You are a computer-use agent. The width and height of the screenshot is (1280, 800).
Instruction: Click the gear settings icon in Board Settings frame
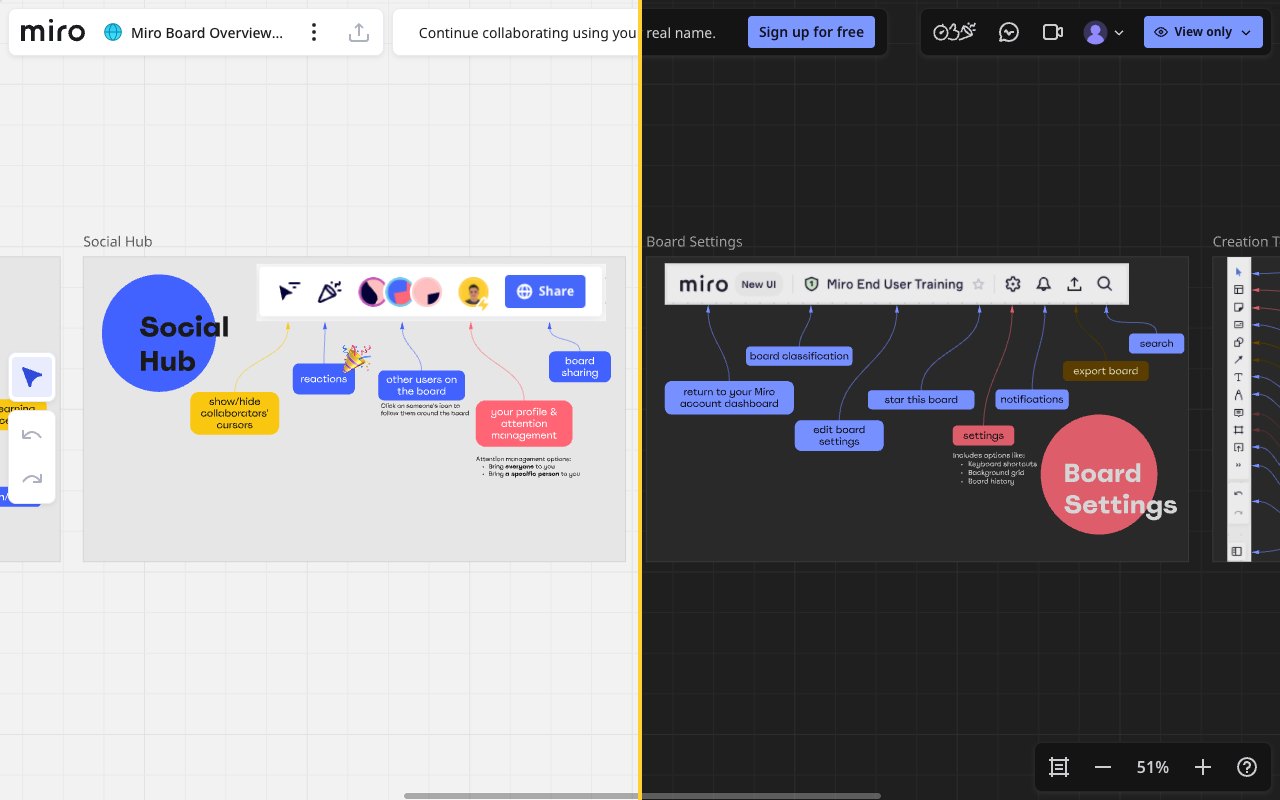(x=1012, y=284)
